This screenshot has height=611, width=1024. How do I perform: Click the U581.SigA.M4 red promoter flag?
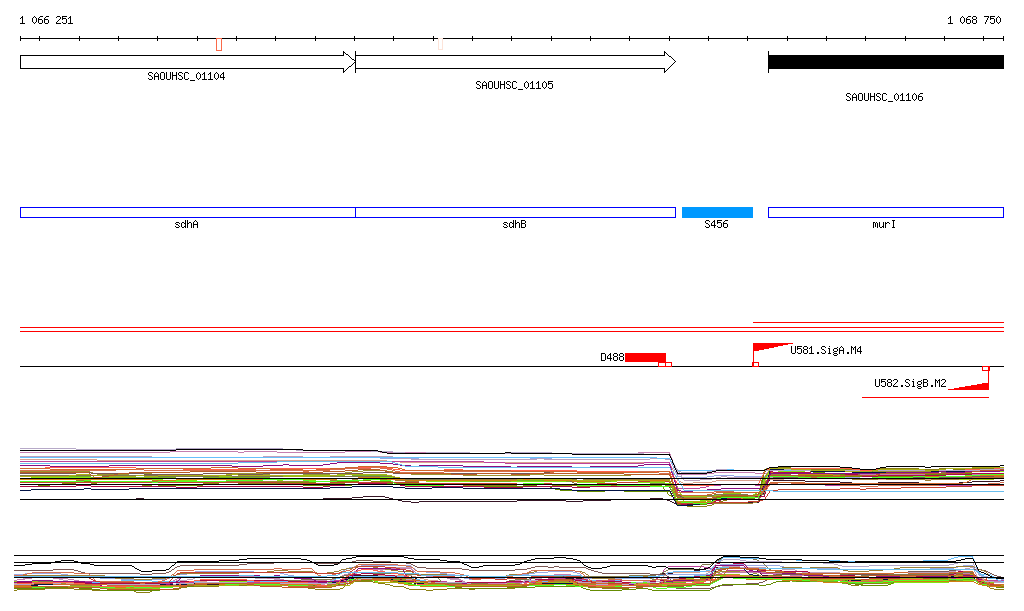[768, 348]
